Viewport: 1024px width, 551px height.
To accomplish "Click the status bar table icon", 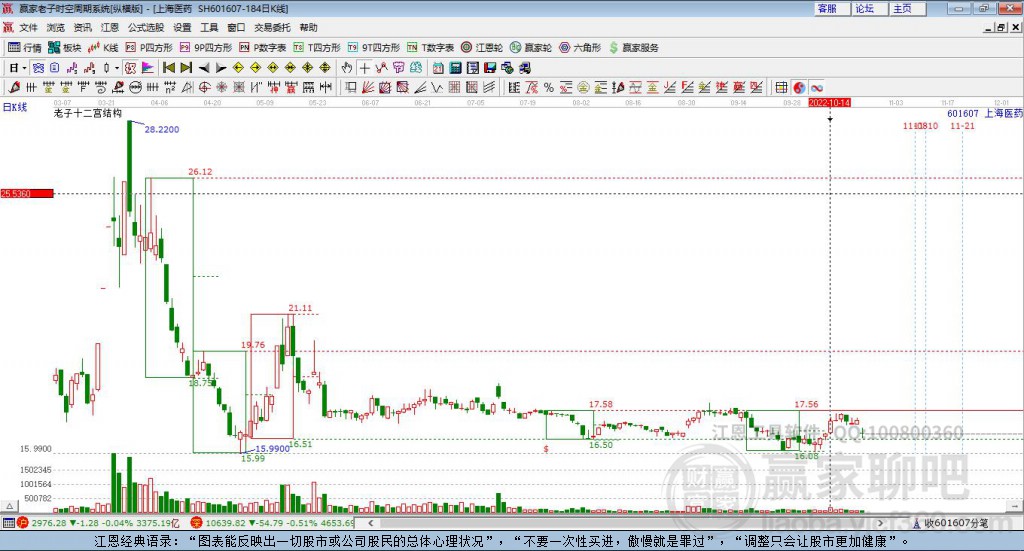I will tap(8, 523).
